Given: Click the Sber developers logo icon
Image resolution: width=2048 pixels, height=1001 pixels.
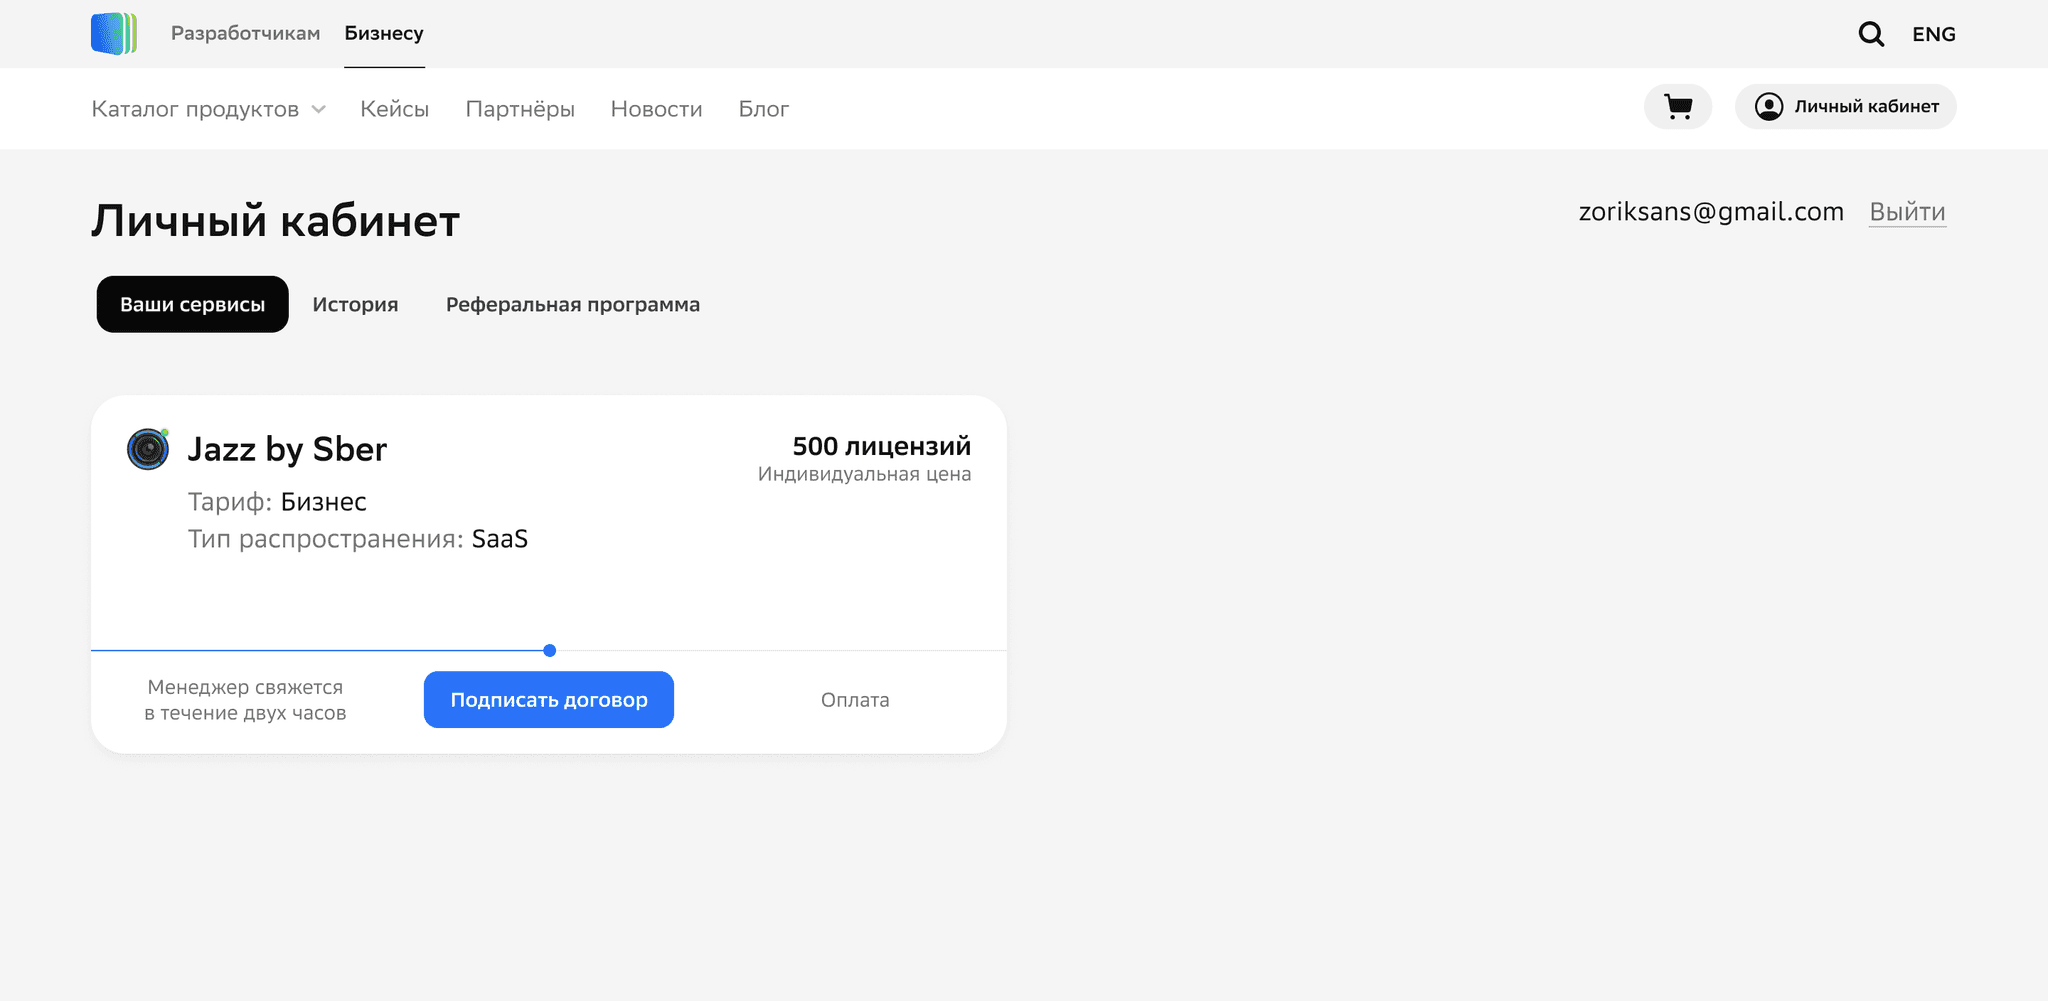Looking at the screenshot, I should click(x=113, y=34).
